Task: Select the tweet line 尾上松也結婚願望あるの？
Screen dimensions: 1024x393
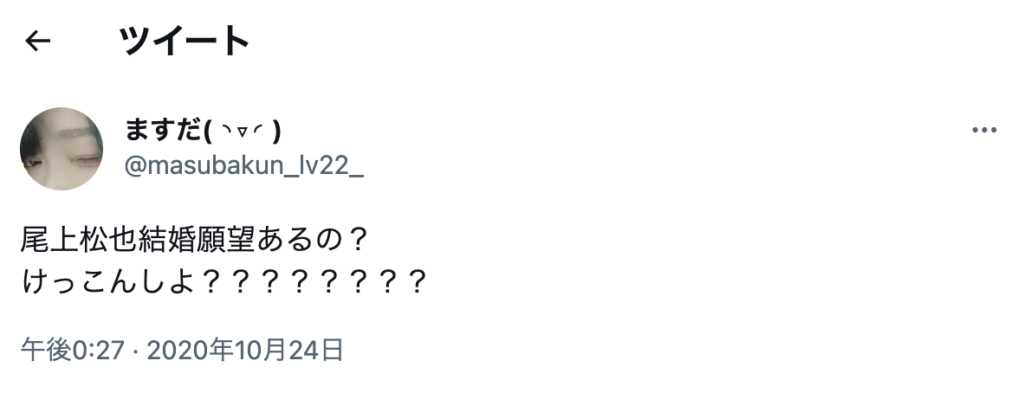Action: point(195,241)
